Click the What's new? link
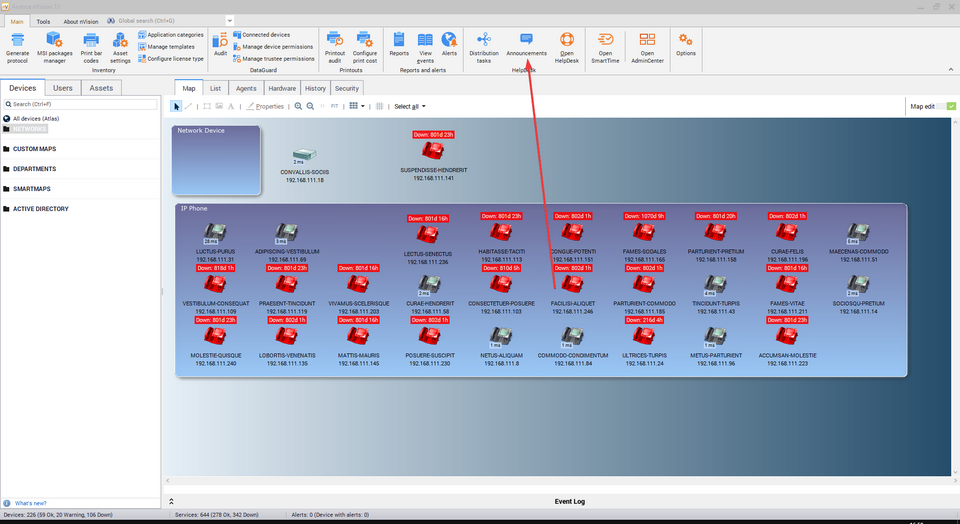Viewport: 960px width, 524px height. coord(30,503)
